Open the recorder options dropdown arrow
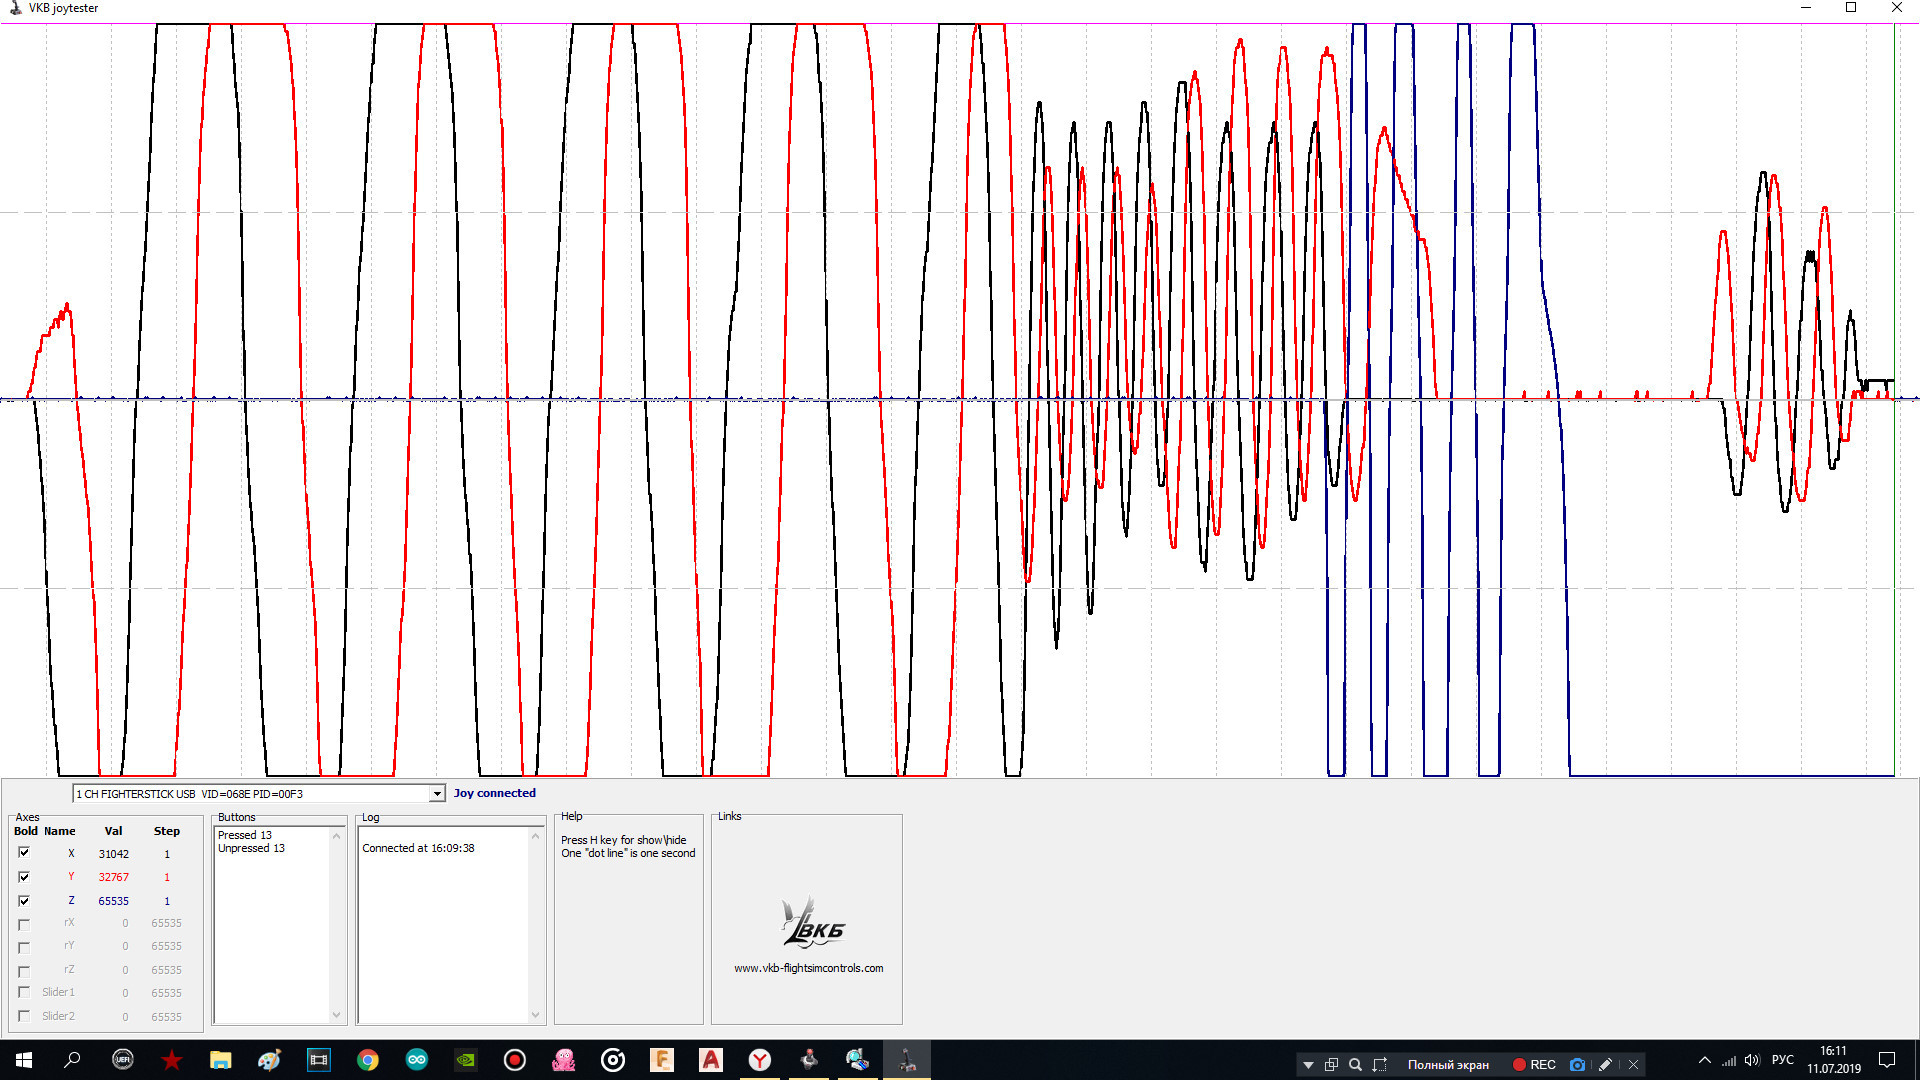Screen dimensions: 1920x1080 [x=1308, y=1065]
